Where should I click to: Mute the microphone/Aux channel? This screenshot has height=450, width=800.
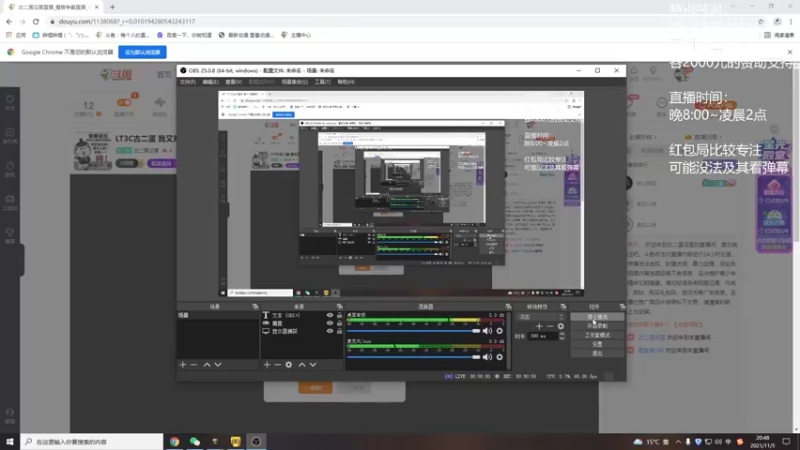point(487,357)
